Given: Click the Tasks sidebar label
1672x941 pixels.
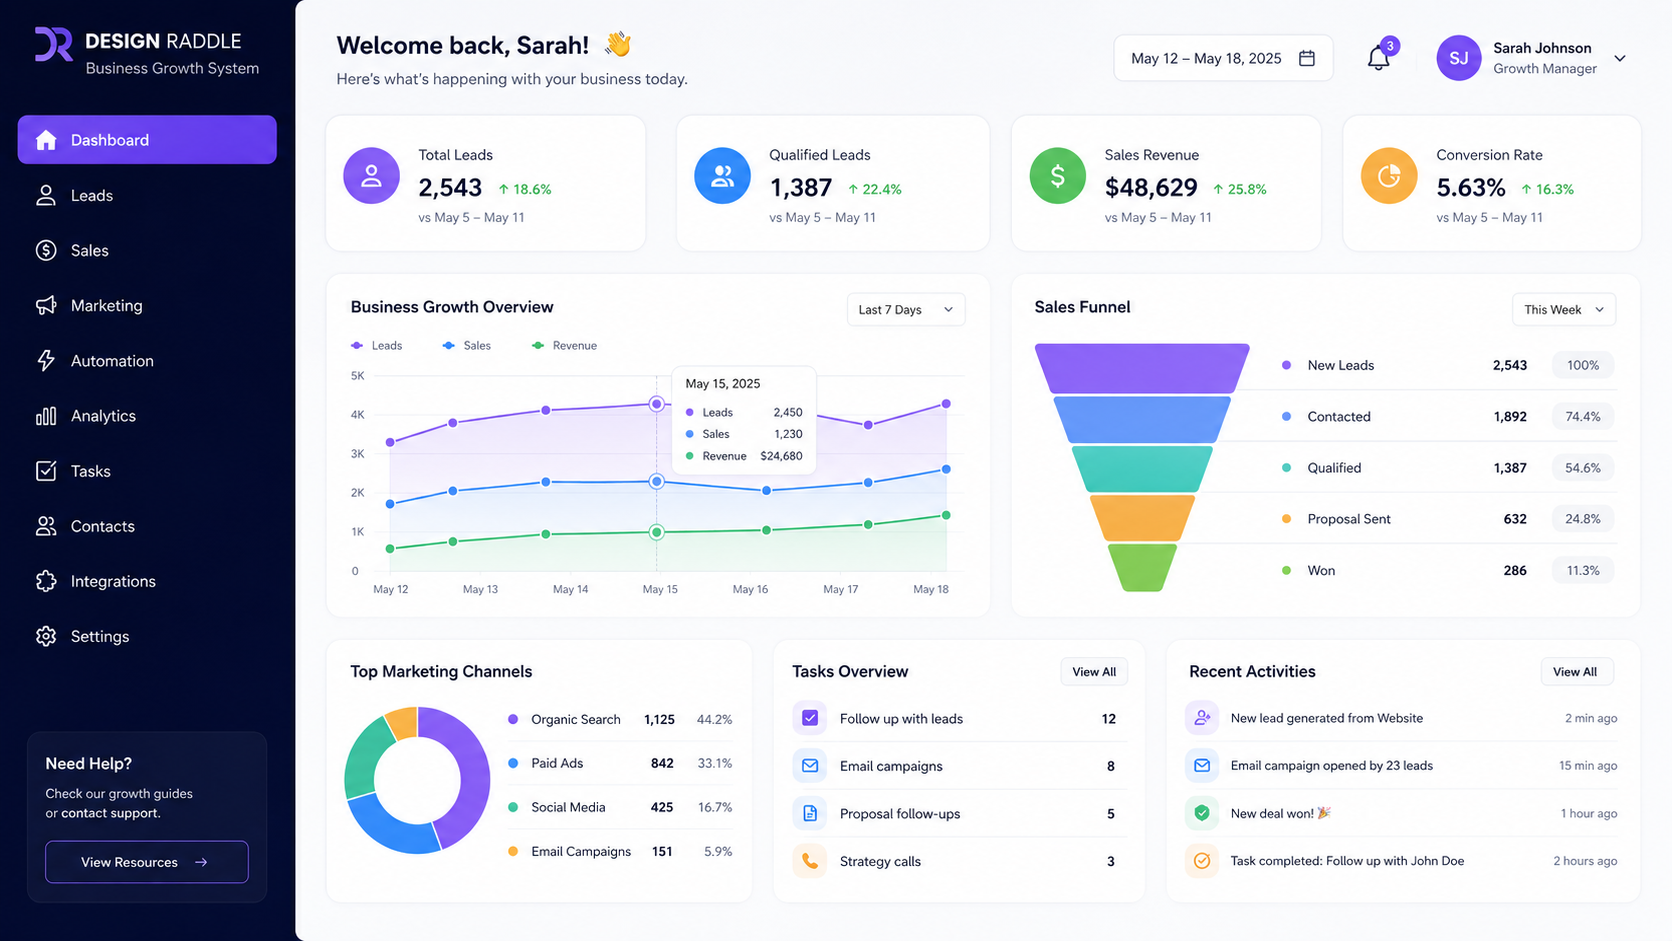Looking at the screenshot, I should click(91, 471).
